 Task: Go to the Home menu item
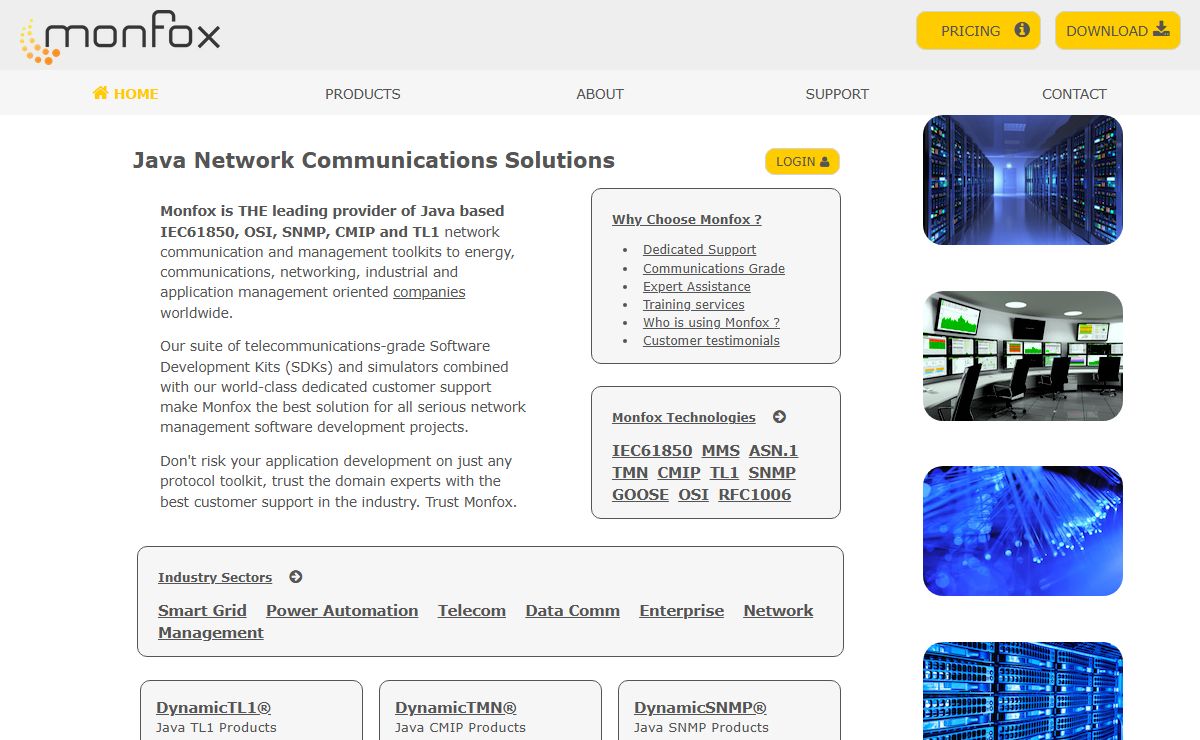pyautogui.click(x=125, y=94)
